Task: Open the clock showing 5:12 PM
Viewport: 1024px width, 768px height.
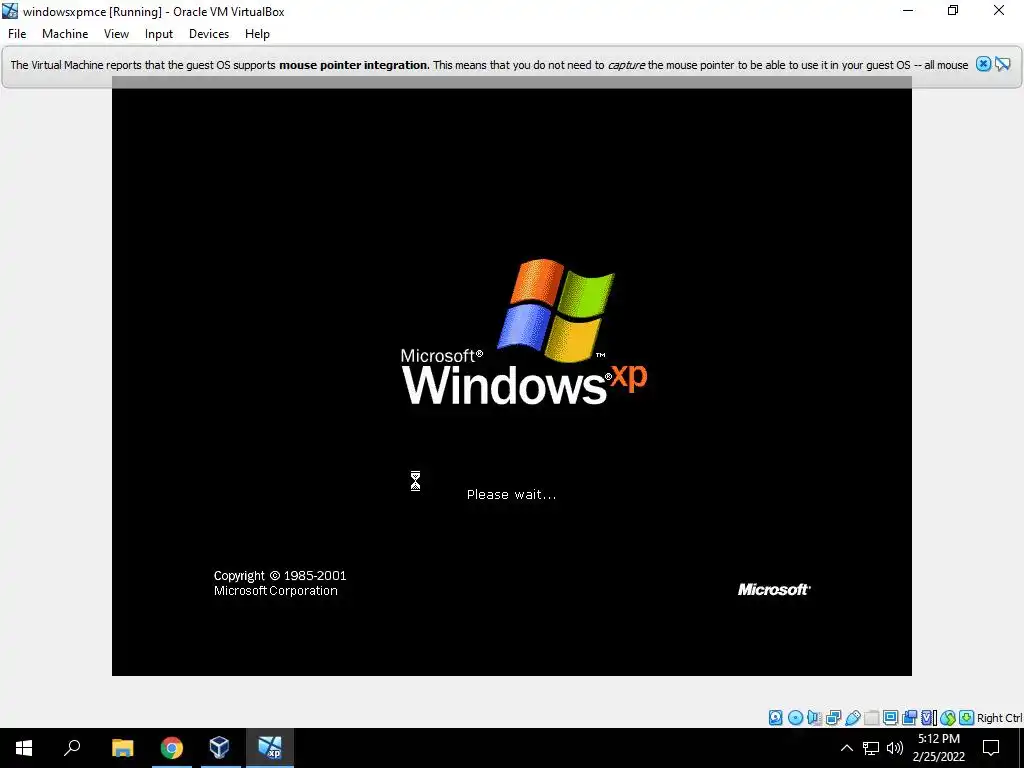Action: [x=938, y=748]
